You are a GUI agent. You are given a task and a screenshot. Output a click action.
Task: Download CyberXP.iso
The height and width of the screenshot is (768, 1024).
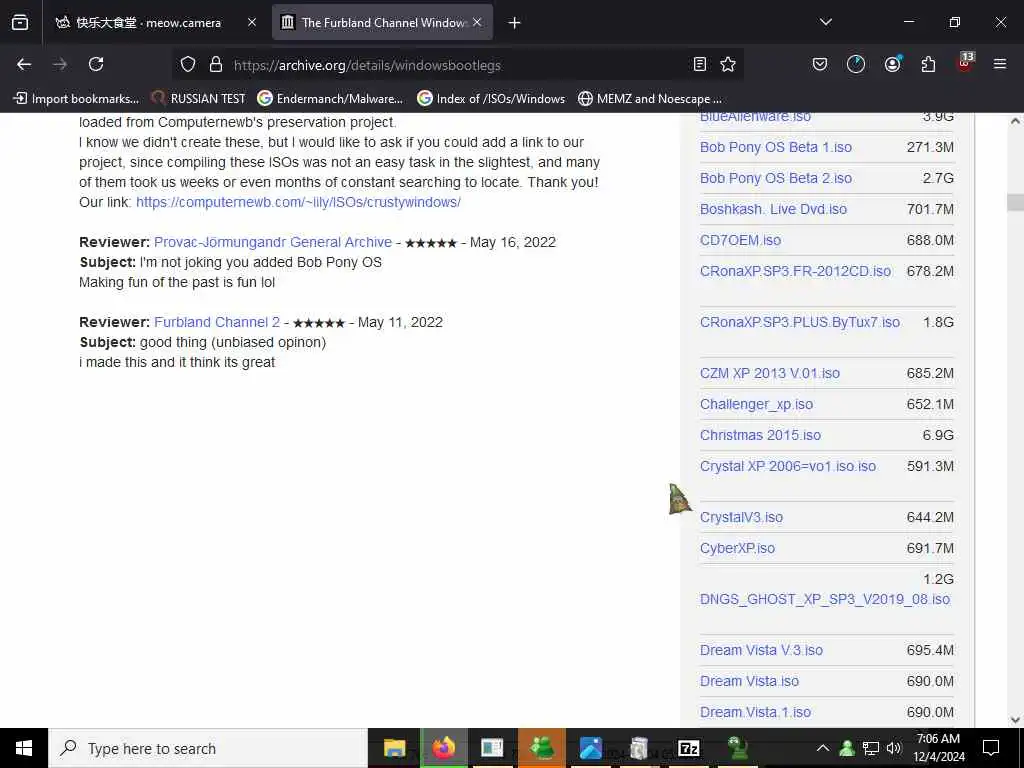point(737,549)
